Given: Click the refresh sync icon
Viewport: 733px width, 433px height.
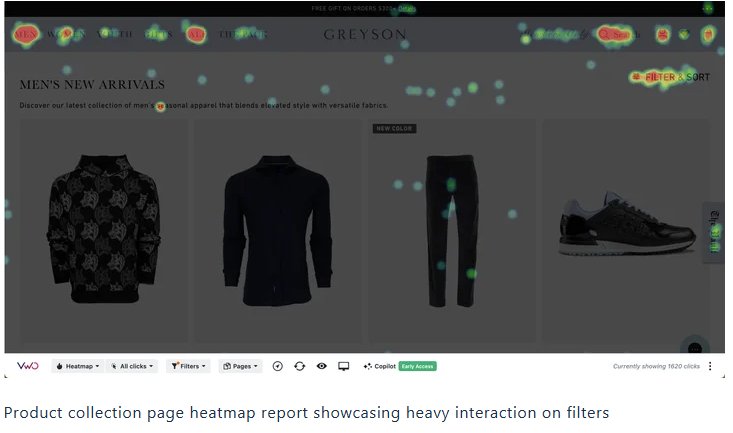Looking at the screenshot, I should tap(300, 366).
